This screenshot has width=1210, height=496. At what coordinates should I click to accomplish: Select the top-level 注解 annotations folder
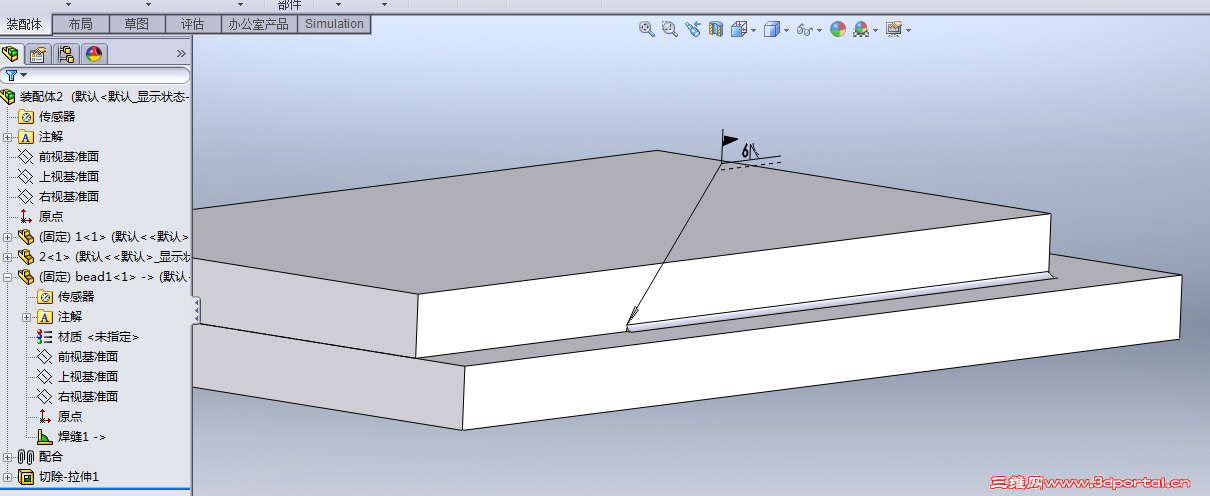point(41,137)
